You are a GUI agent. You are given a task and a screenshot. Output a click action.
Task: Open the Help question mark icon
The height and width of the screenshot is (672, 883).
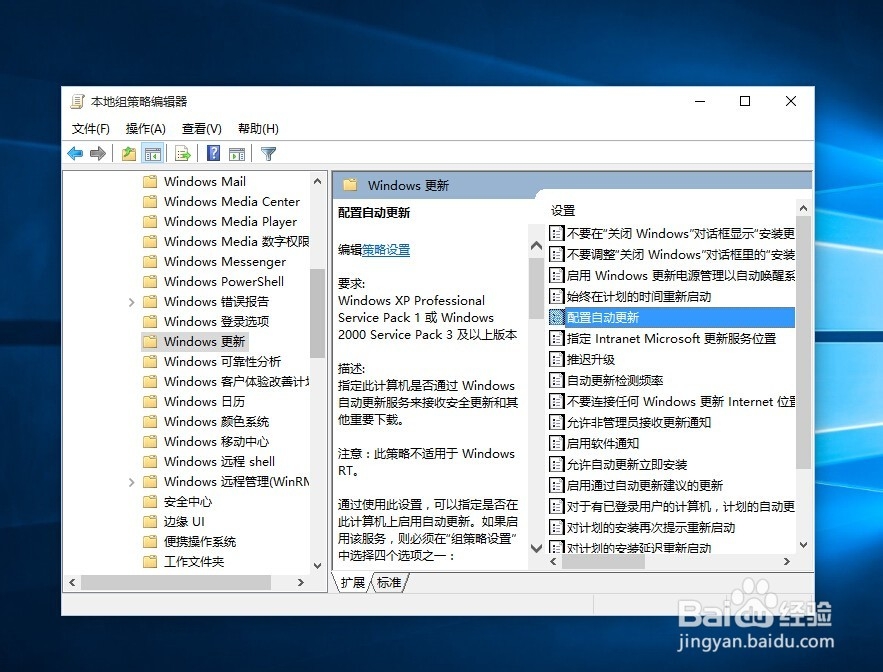(214, 153)
